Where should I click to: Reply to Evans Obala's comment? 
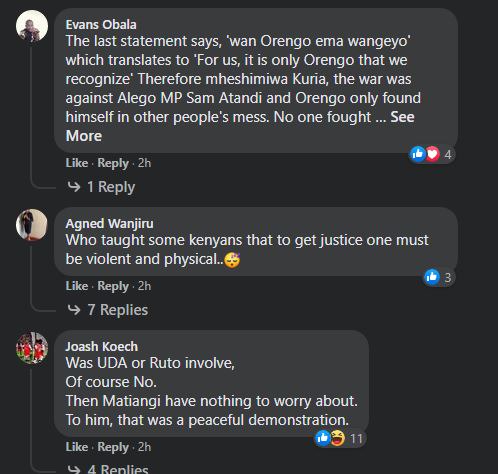click(x=113, y=163)
